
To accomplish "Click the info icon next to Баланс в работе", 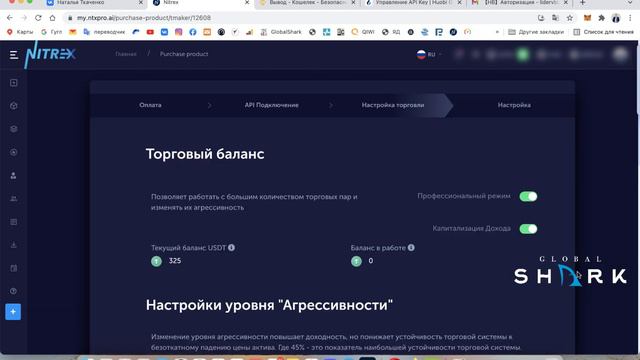I will [x=411, y=247].
